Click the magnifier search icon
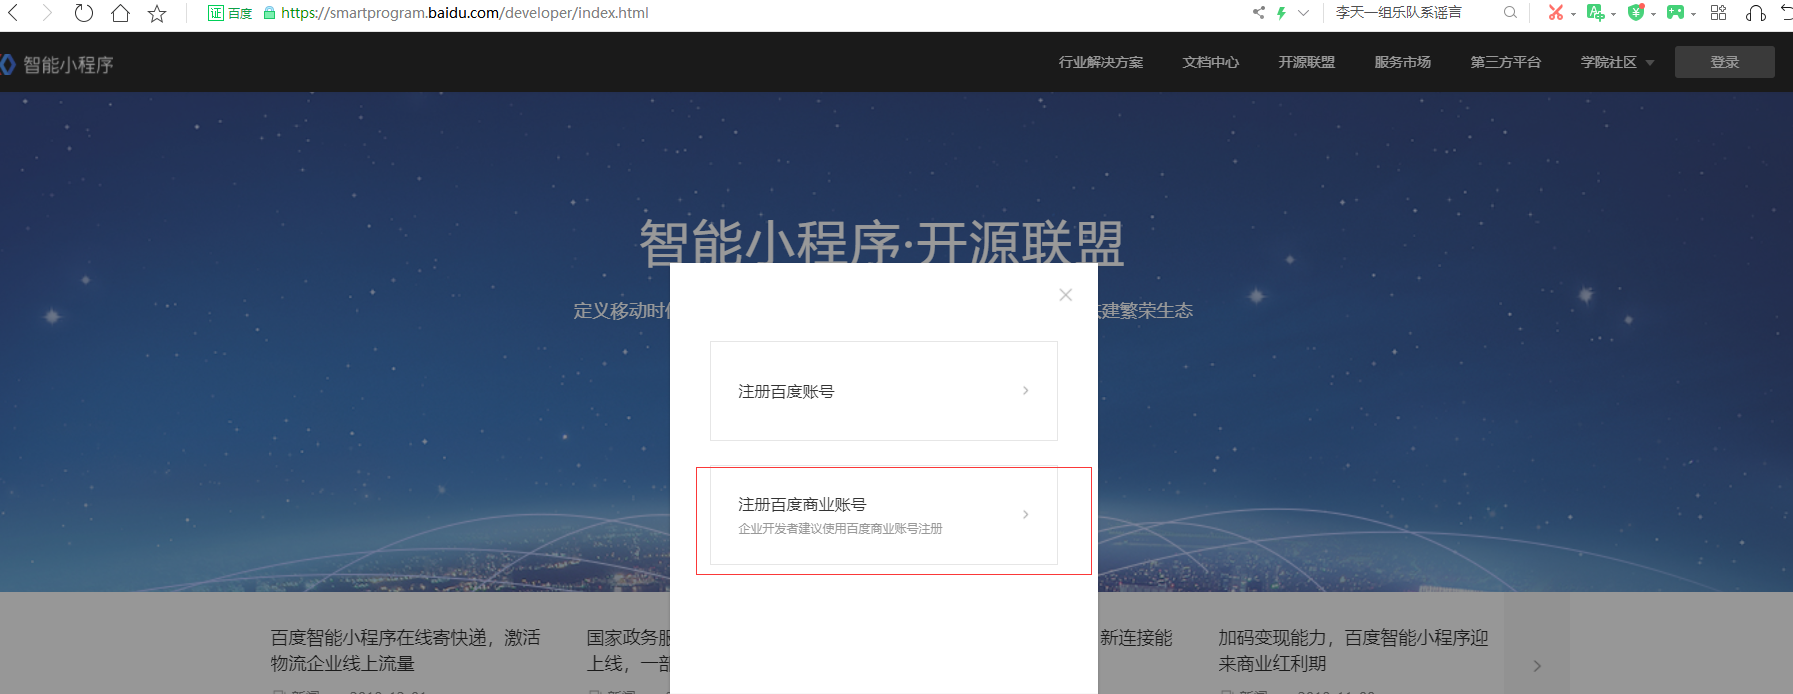The width and height of the screenshot is (1793, 694). 1510,13
